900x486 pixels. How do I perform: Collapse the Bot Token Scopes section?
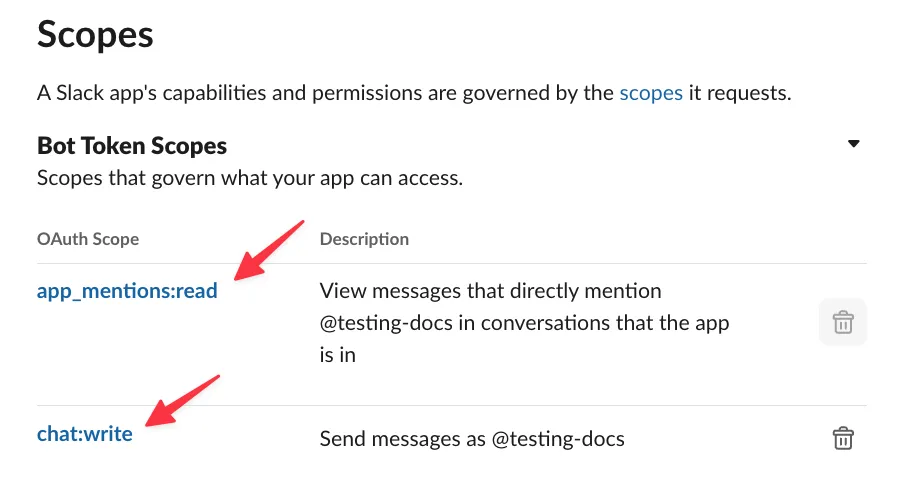(853, 144)
